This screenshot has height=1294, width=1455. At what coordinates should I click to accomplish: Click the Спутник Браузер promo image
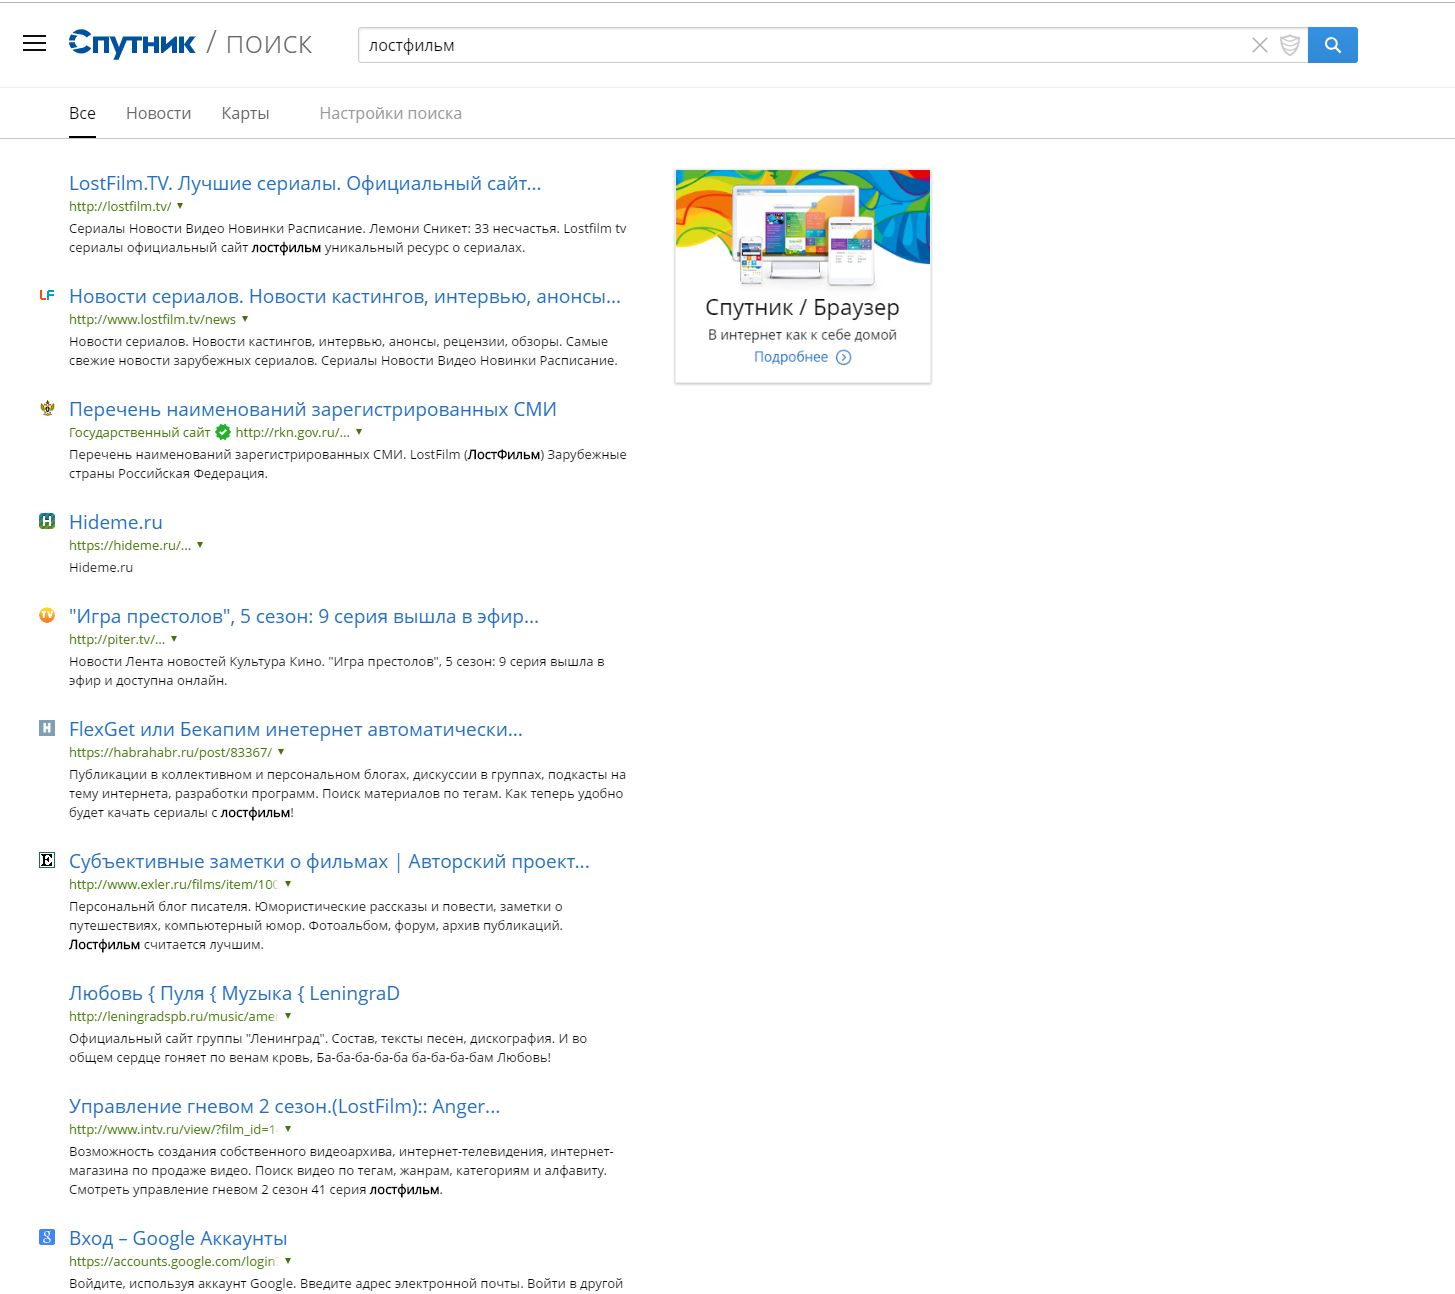pyautogui.click(x=803, y=228)
